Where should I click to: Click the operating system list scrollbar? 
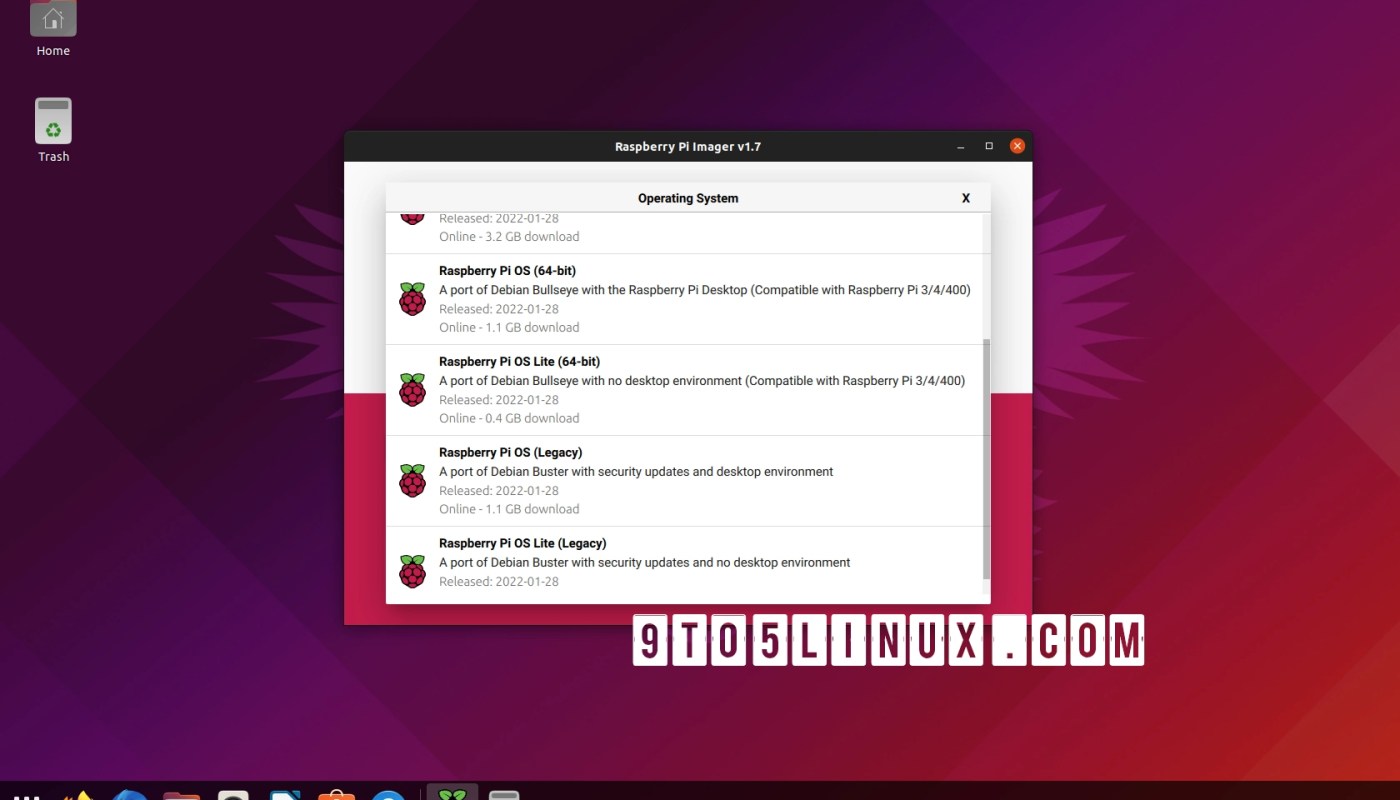pos(986,458)
